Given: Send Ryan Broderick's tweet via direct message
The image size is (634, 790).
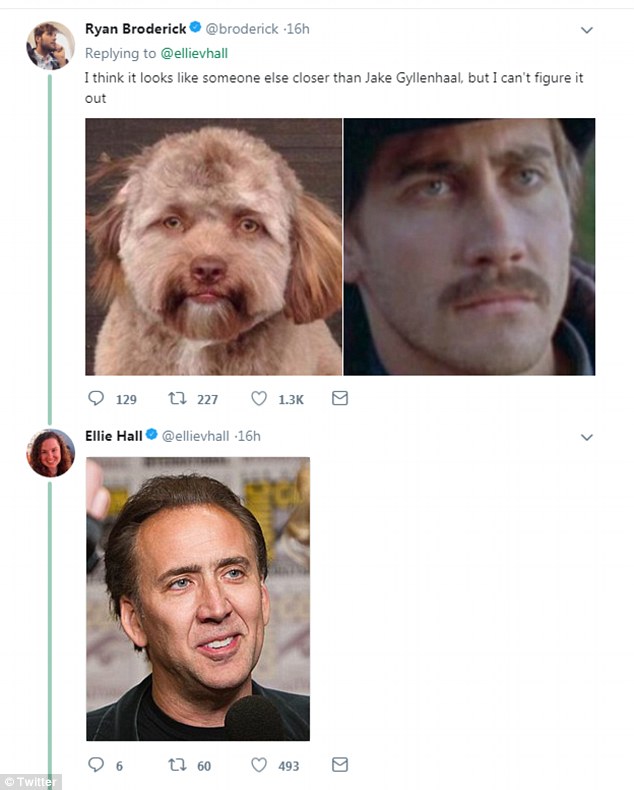Looking at the screenshot, I should 339,399.
